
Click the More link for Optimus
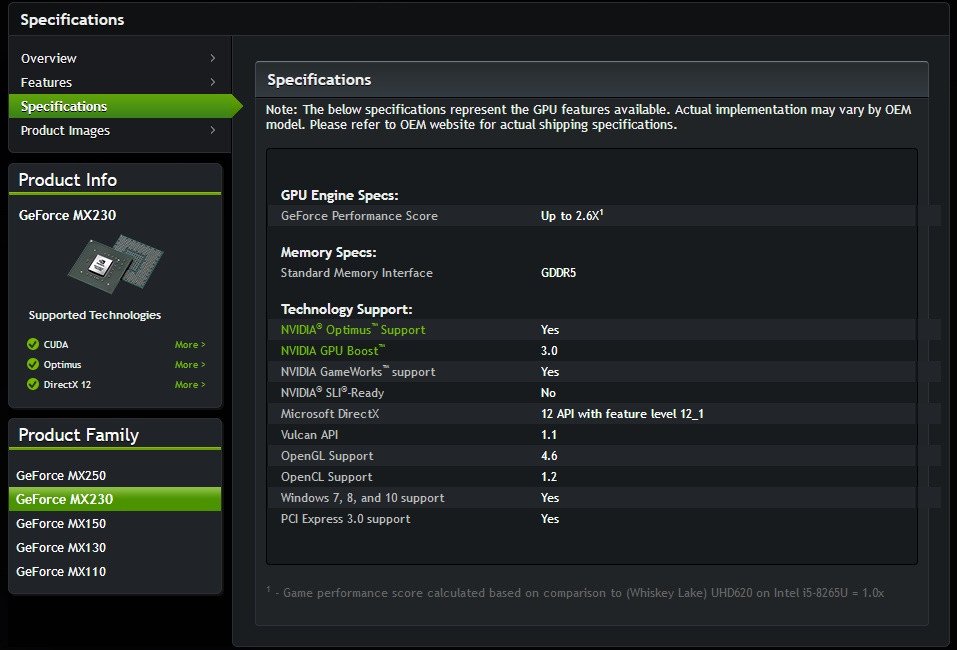coord(190,365)
